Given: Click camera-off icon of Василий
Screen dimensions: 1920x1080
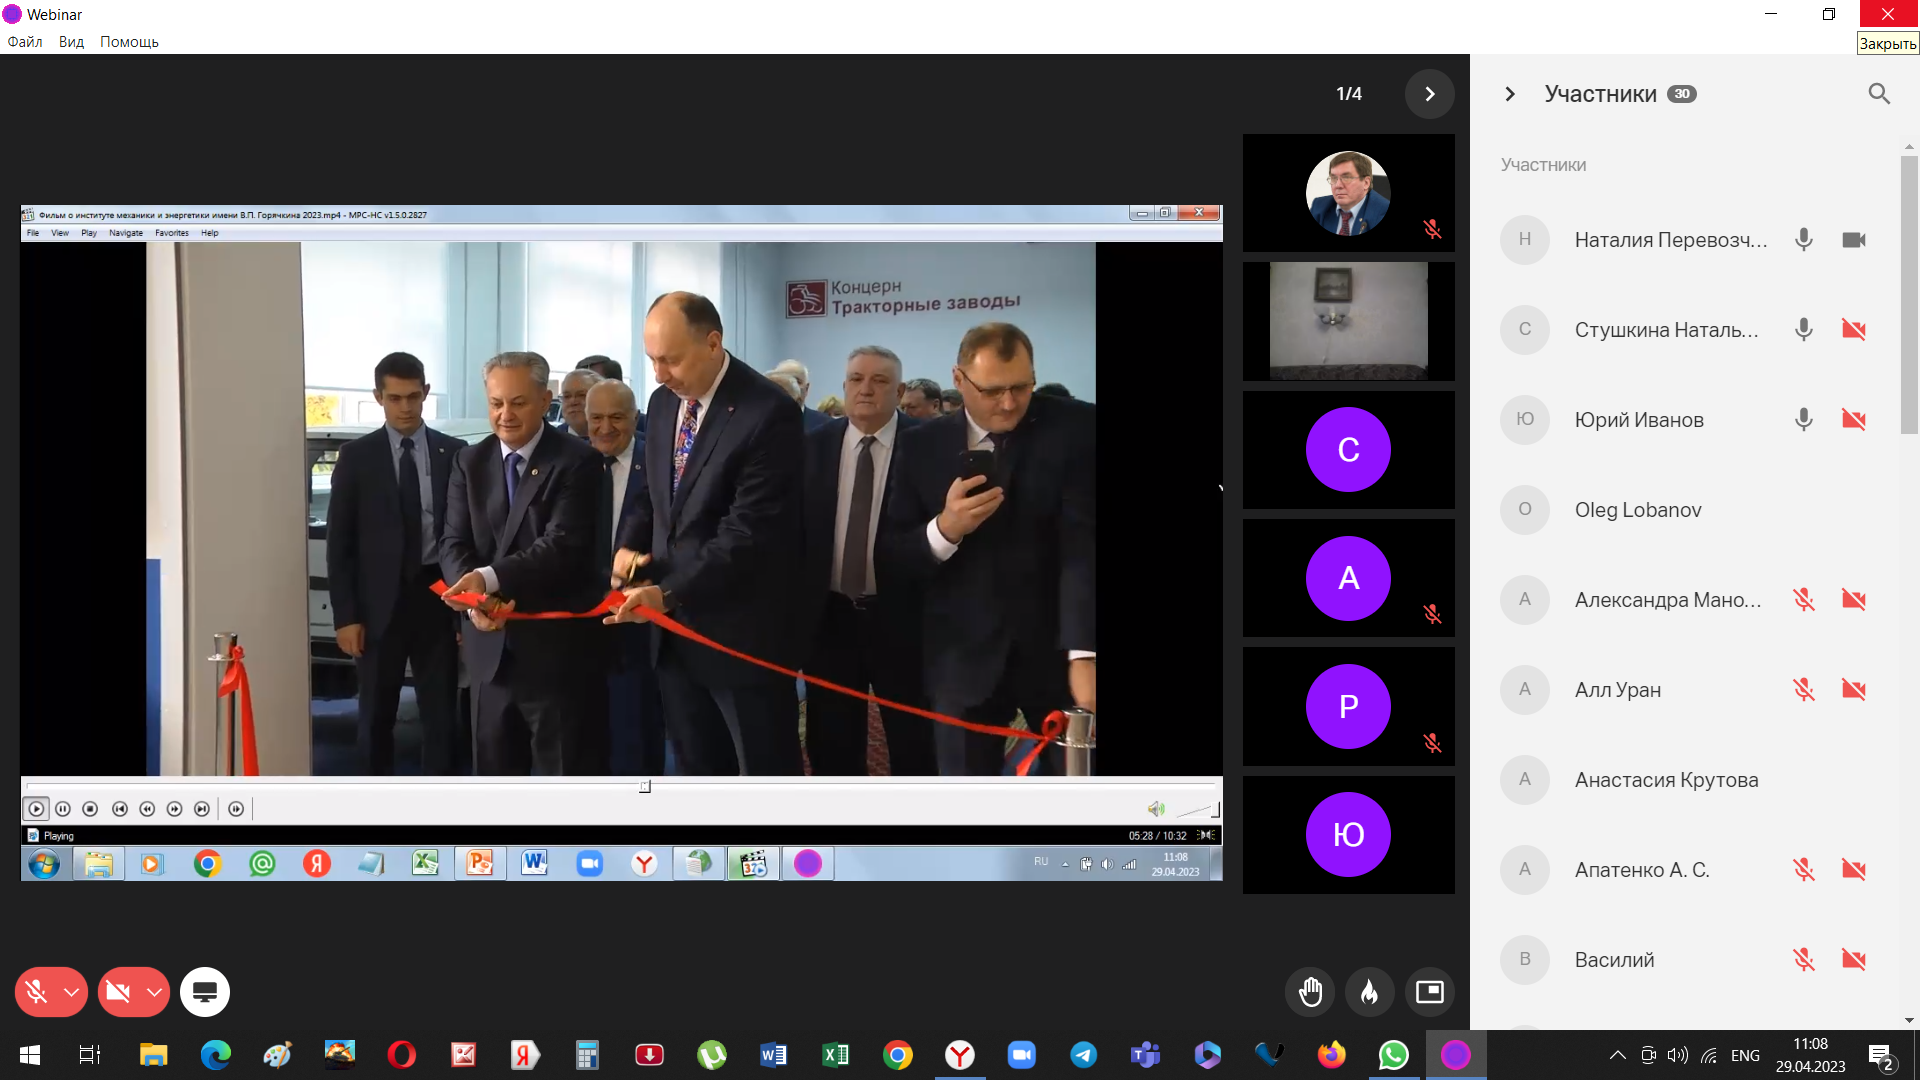Looking at the screenshot, I should 1854,960.
